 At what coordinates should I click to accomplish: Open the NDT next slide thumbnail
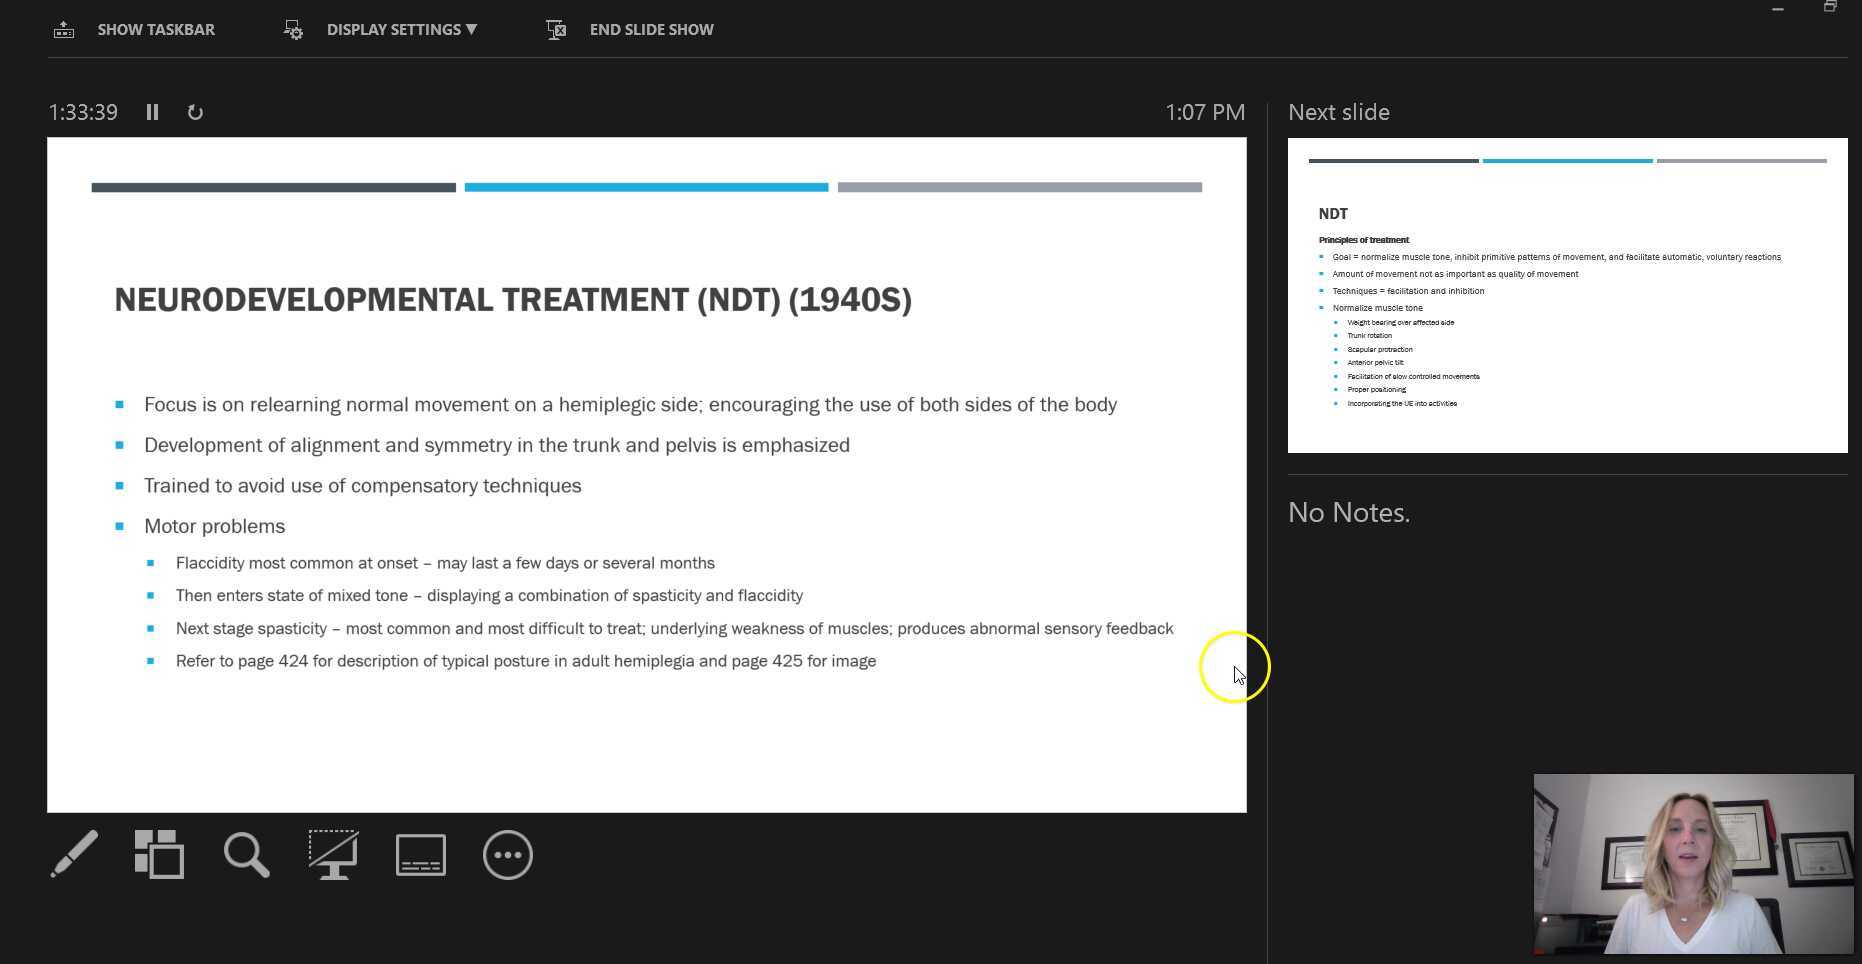pyautogui.click(x=1566, y=295)
